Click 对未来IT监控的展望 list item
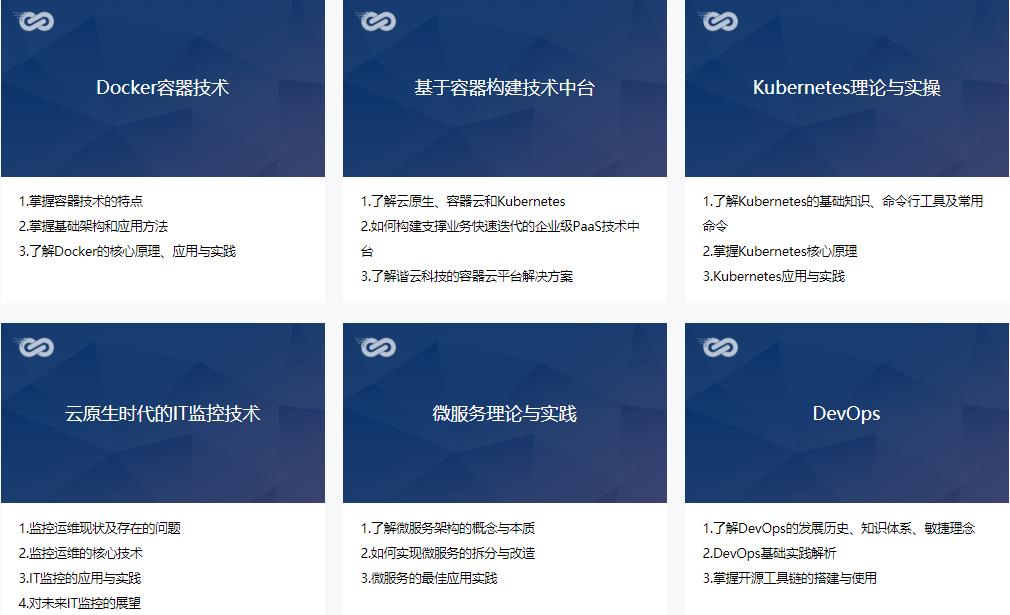1010x615 pixels. click(x=80, y=603)
